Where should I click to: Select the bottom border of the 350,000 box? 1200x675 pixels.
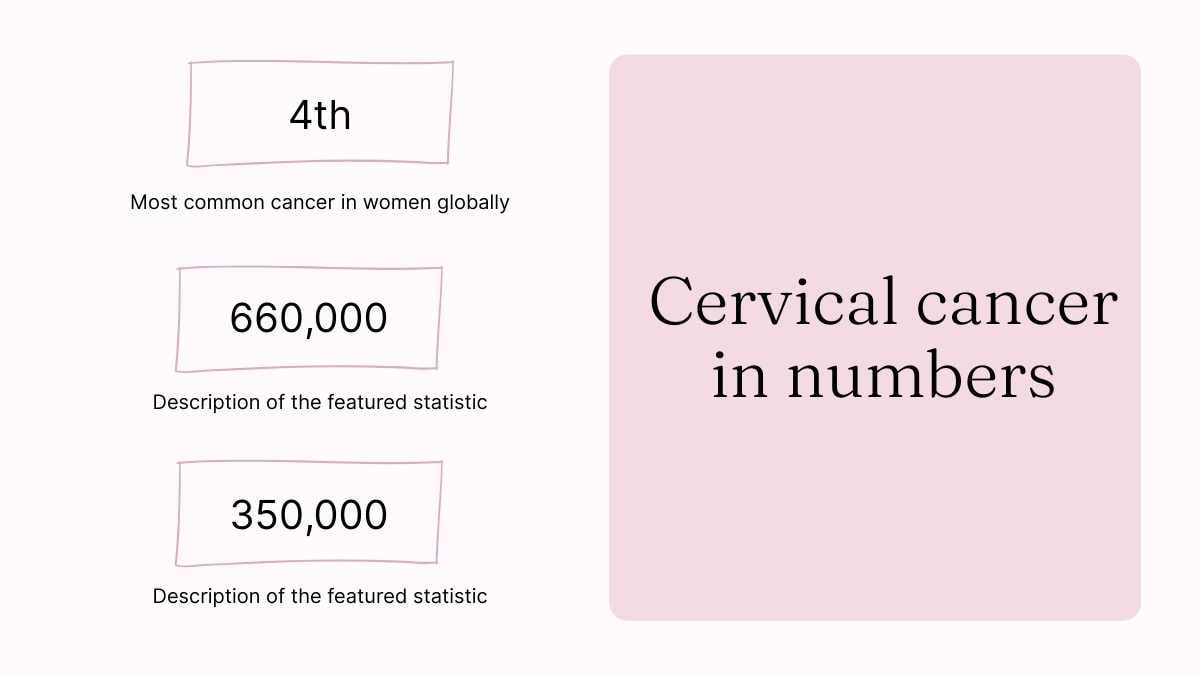pos(308,563)
